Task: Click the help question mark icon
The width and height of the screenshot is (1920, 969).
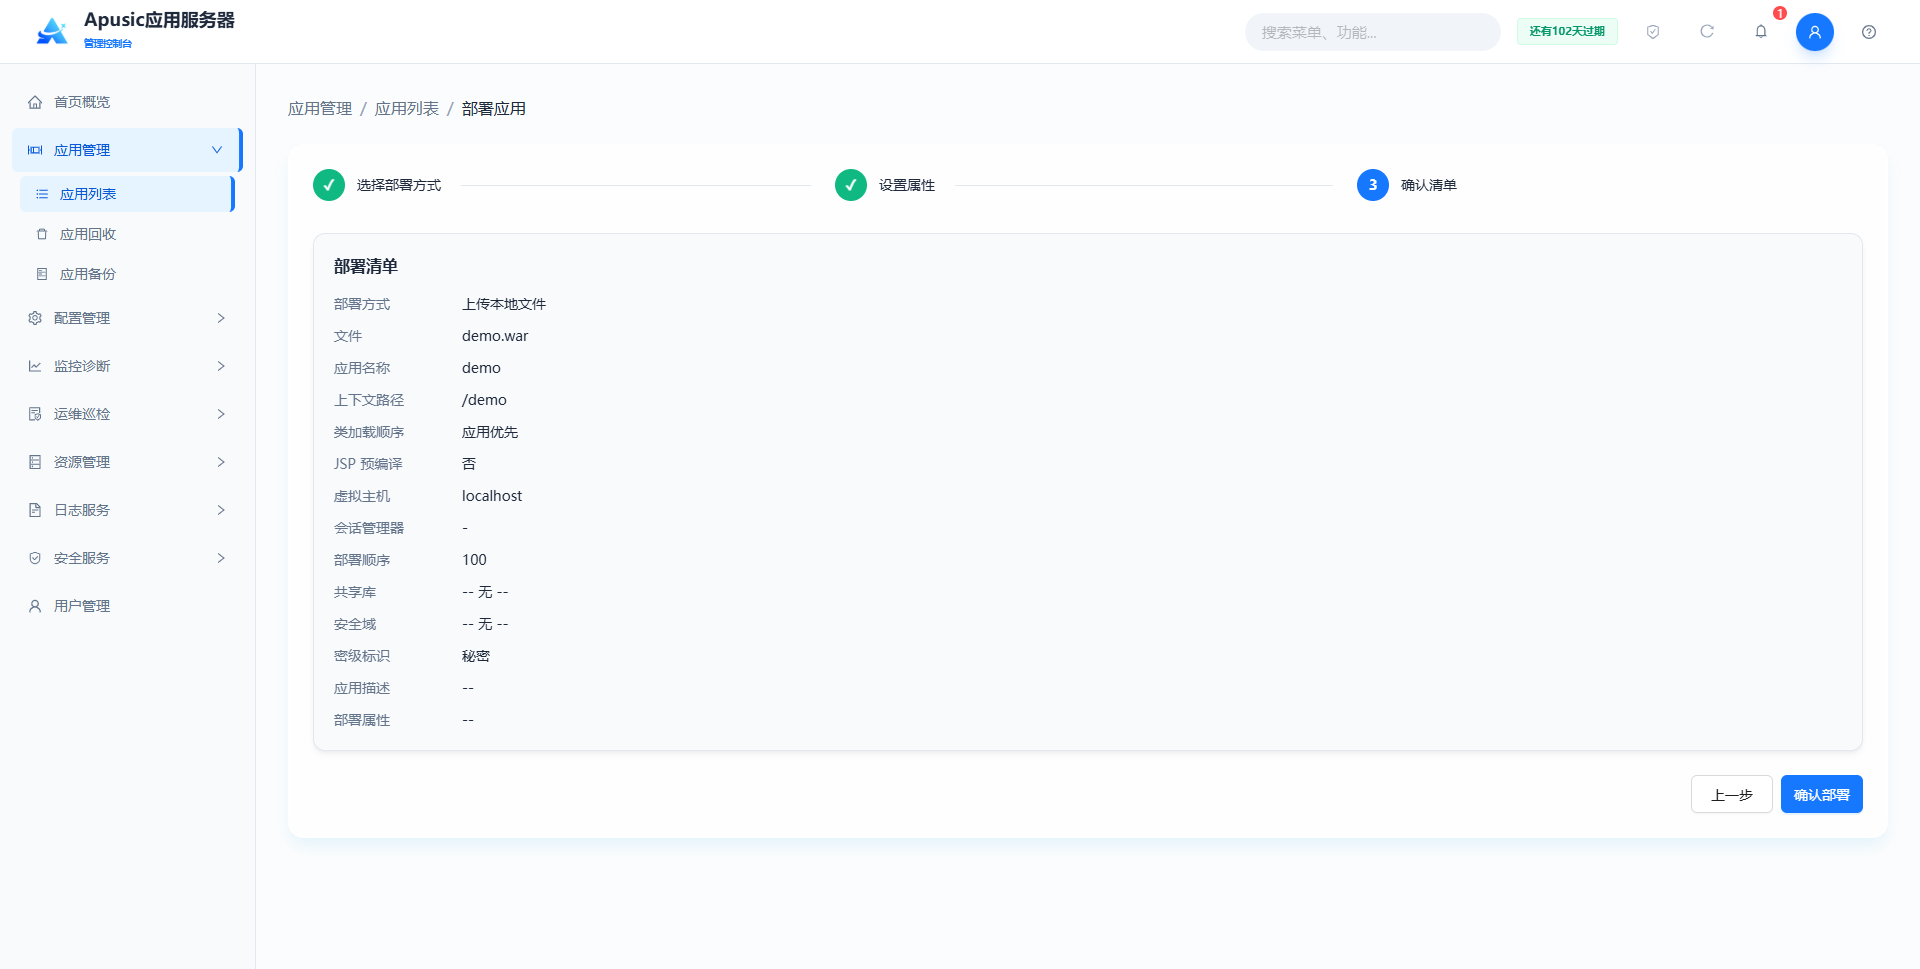Action: 1869,32
